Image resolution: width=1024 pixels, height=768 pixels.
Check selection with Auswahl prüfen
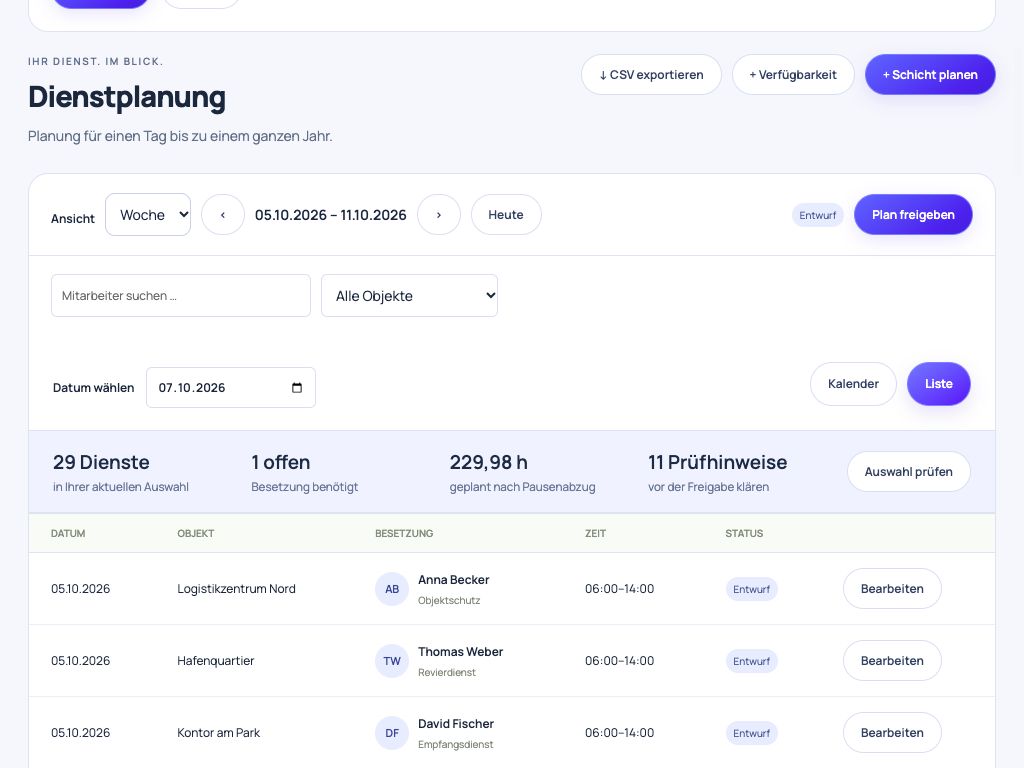point(908,472)
